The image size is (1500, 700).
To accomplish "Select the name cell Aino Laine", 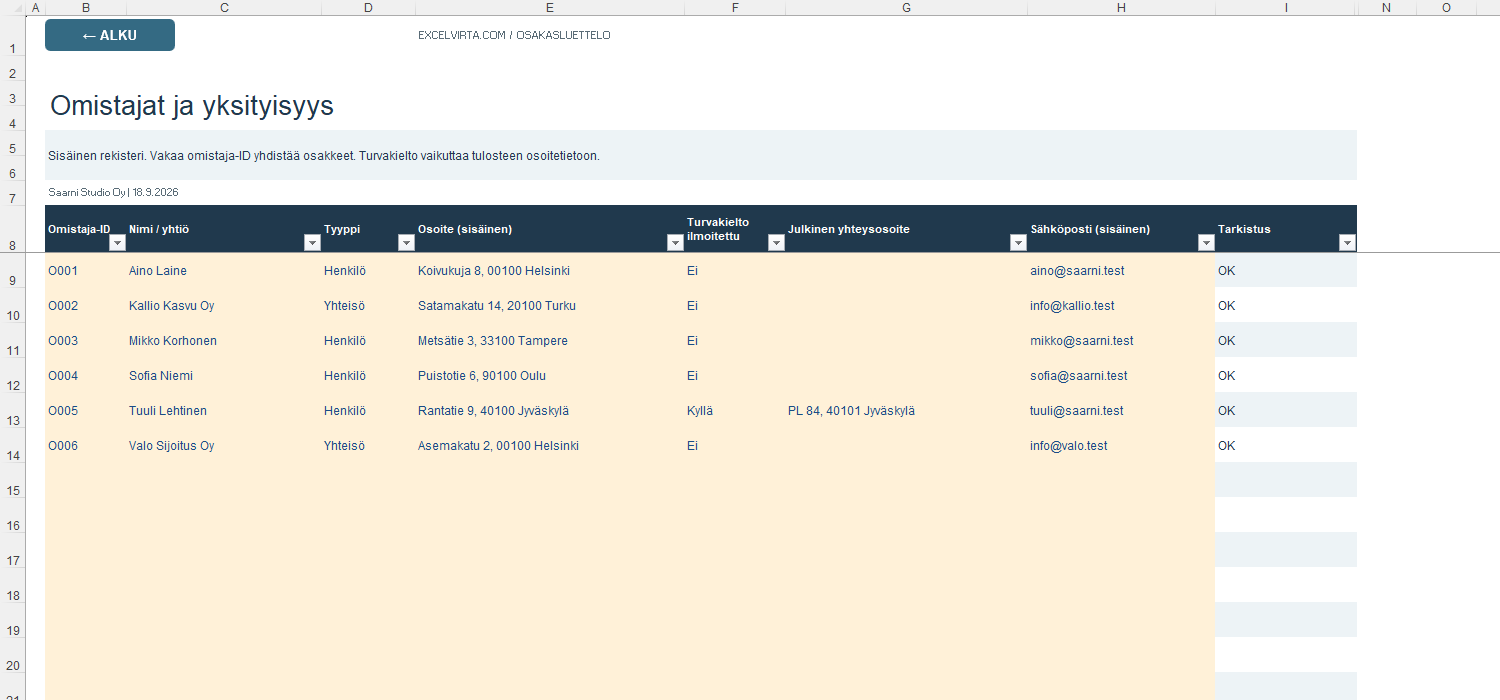I will (x=224, y=271).
